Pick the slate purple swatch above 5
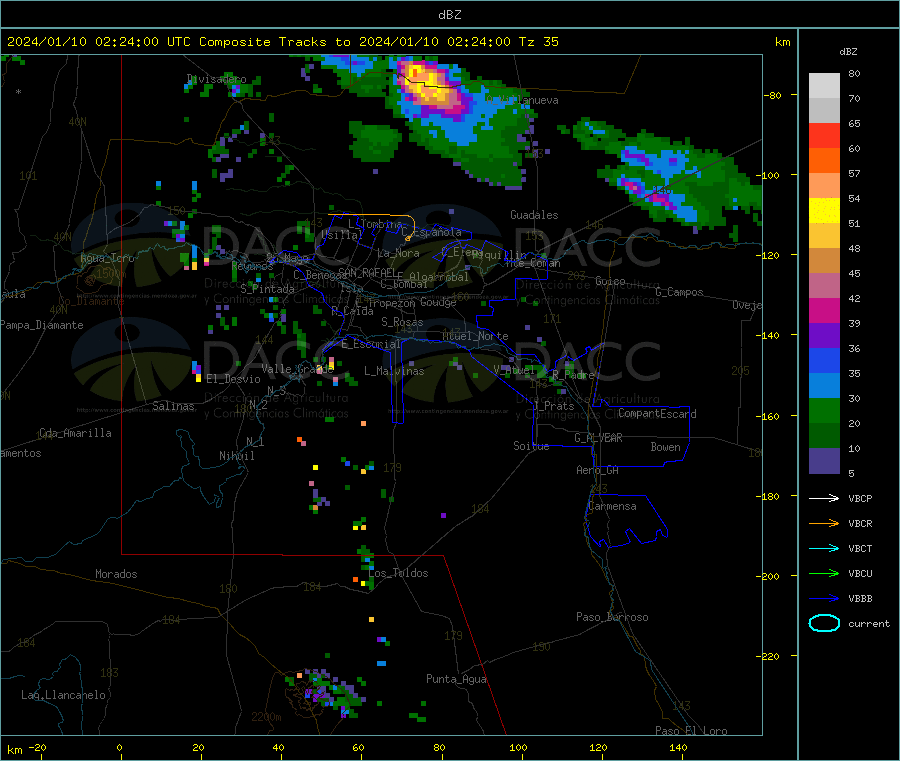The height and width of the screenshot is (761, 900). [824, 461]
